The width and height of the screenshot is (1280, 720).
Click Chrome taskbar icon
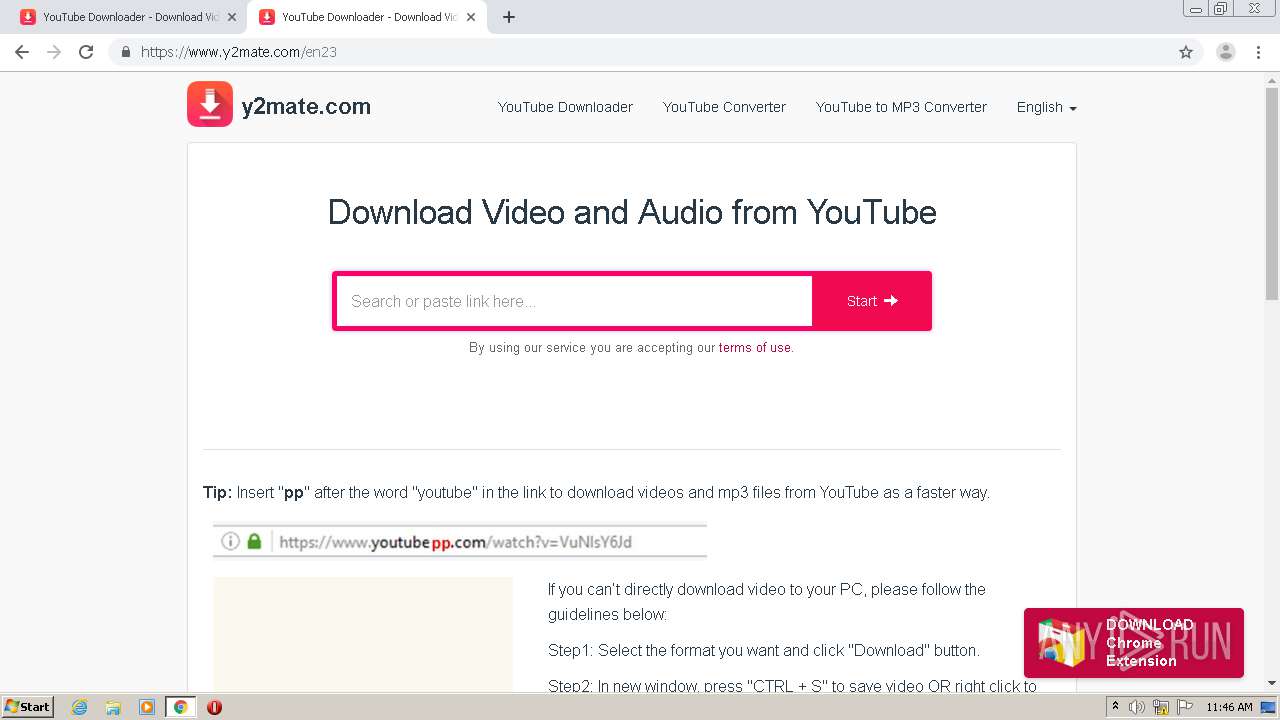[180, 707]
